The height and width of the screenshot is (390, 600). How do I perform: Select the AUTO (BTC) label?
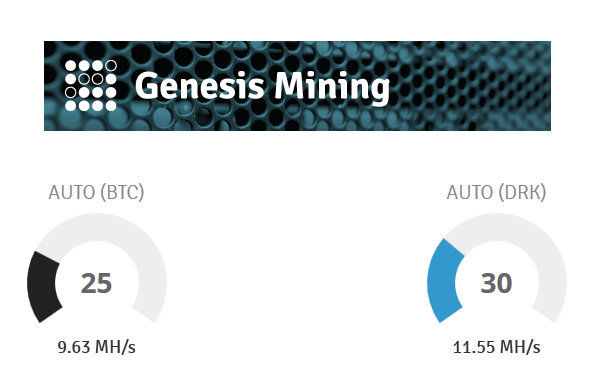(96, 192)
